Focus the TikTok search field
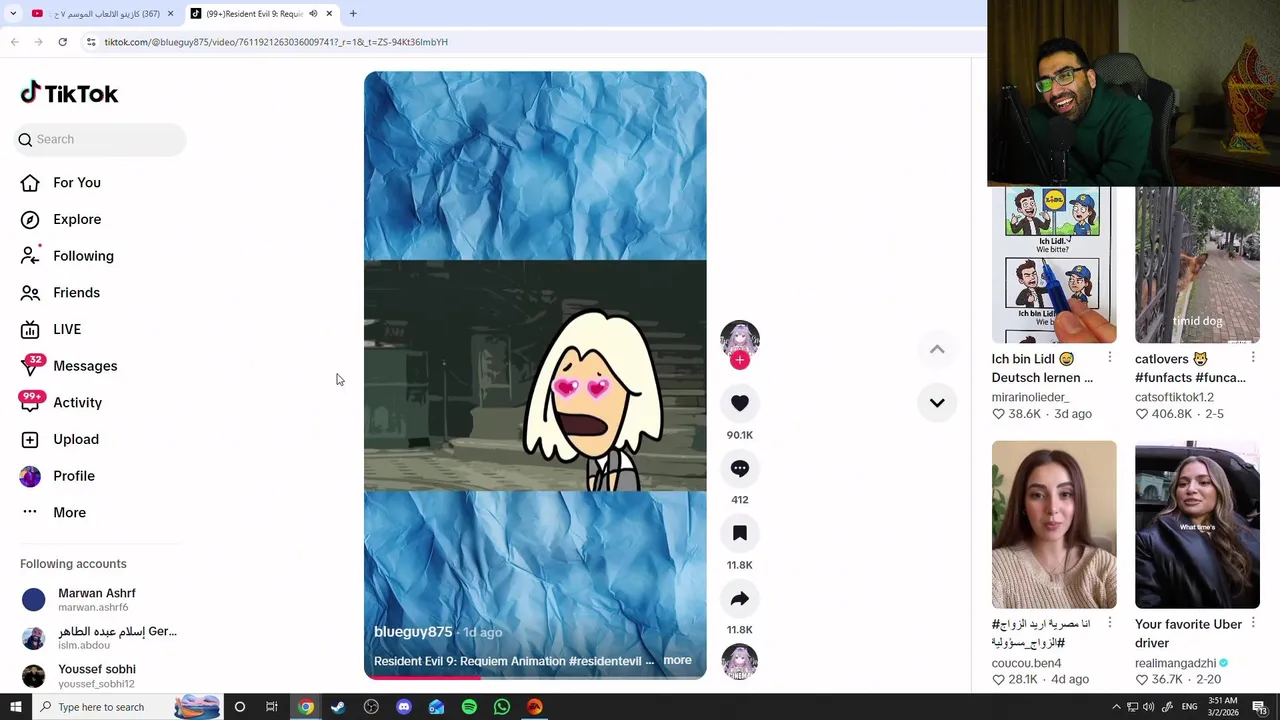 pyautogui.click(x=100, y=139)
